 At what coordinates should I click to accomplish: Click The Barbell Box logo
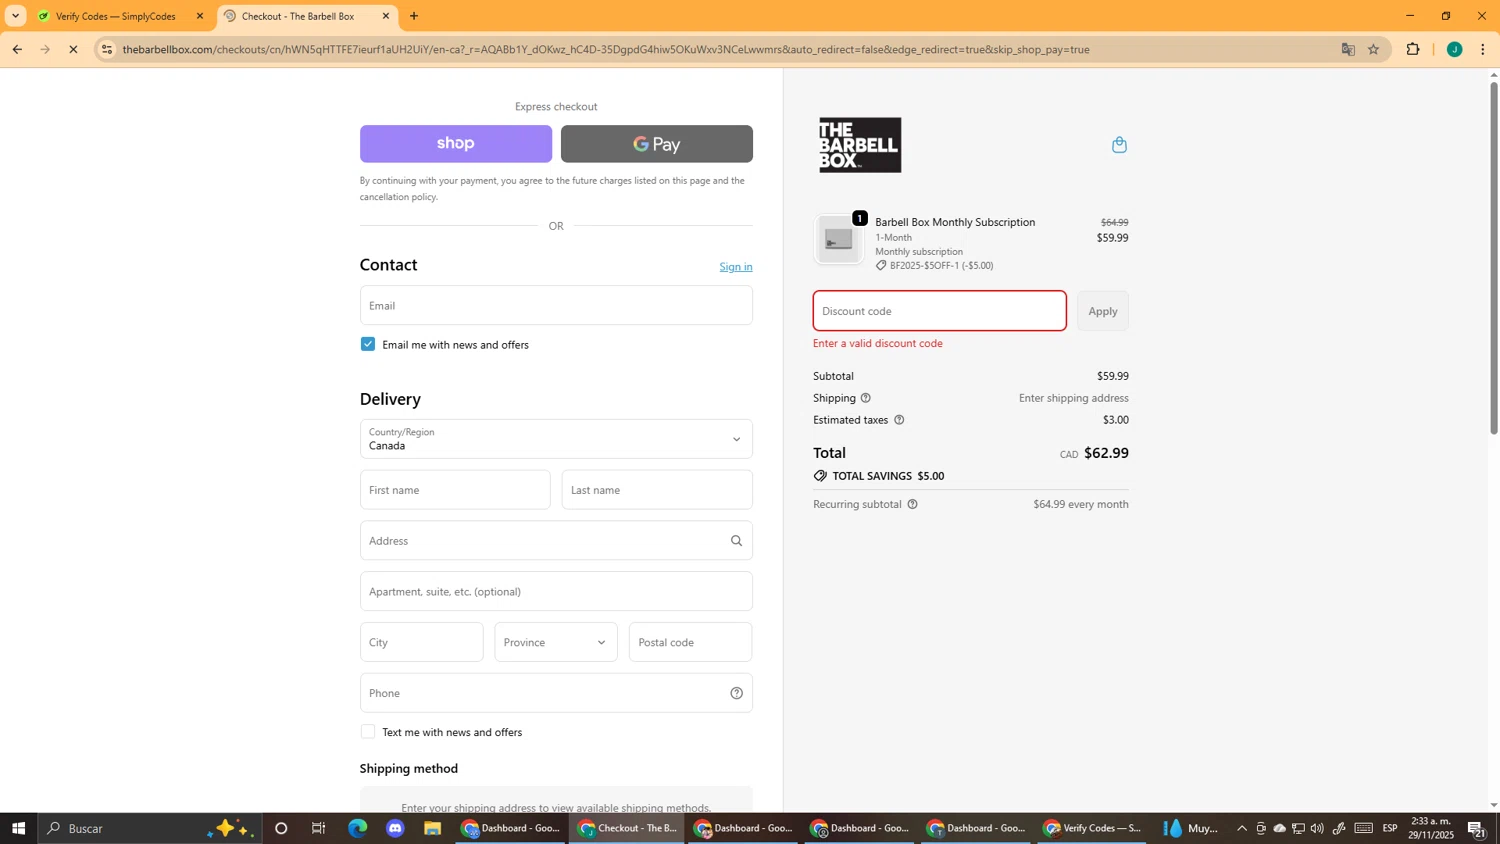[x=860, y=145]
